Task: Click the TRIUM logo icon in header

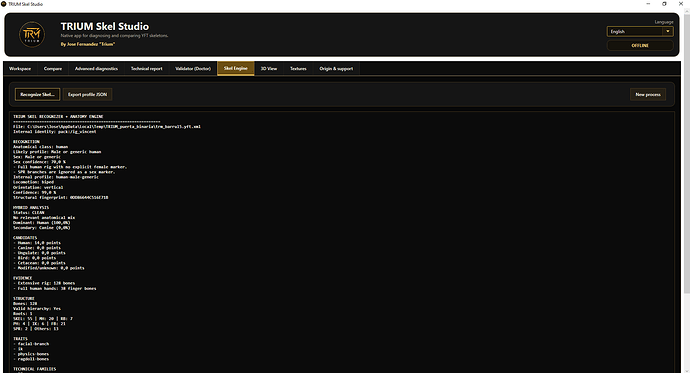Action: 32,34
